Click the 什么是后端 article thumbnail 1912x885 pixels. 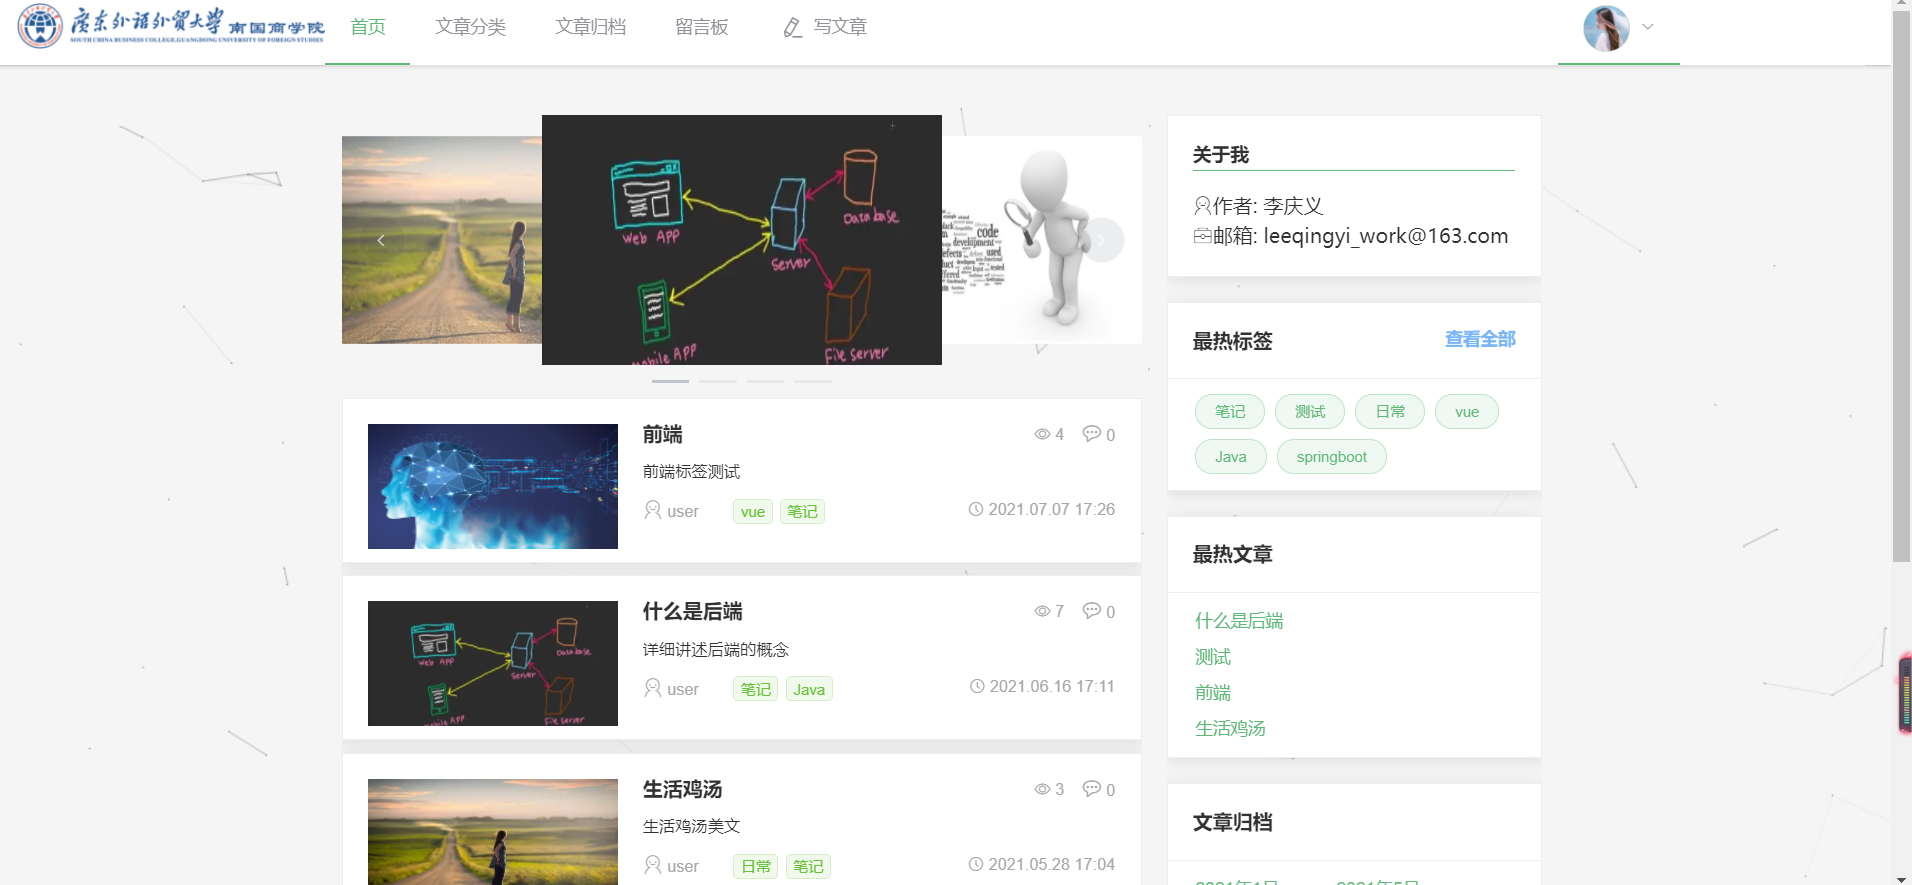coord(493,663)
